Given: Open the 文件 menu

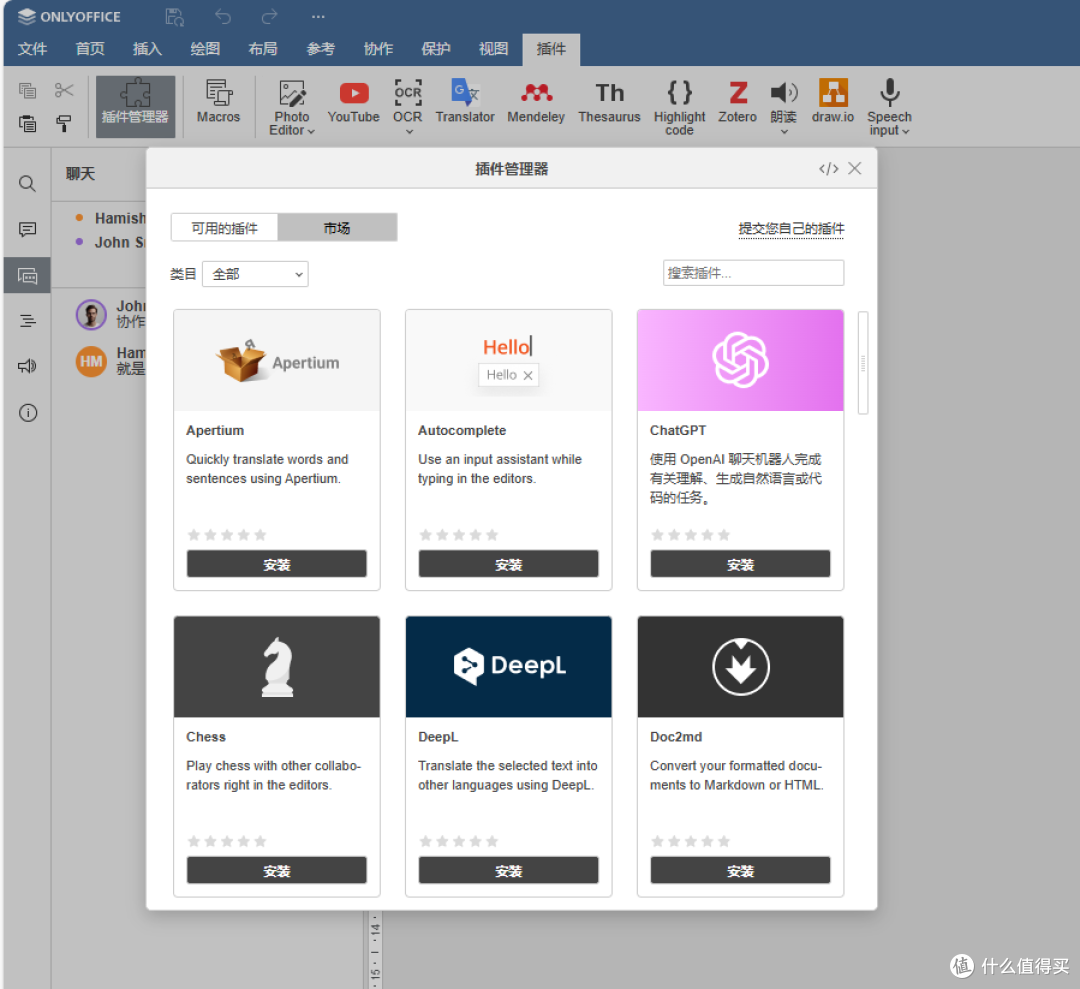Looking at the screenshot, I should (x=32, y=49).
